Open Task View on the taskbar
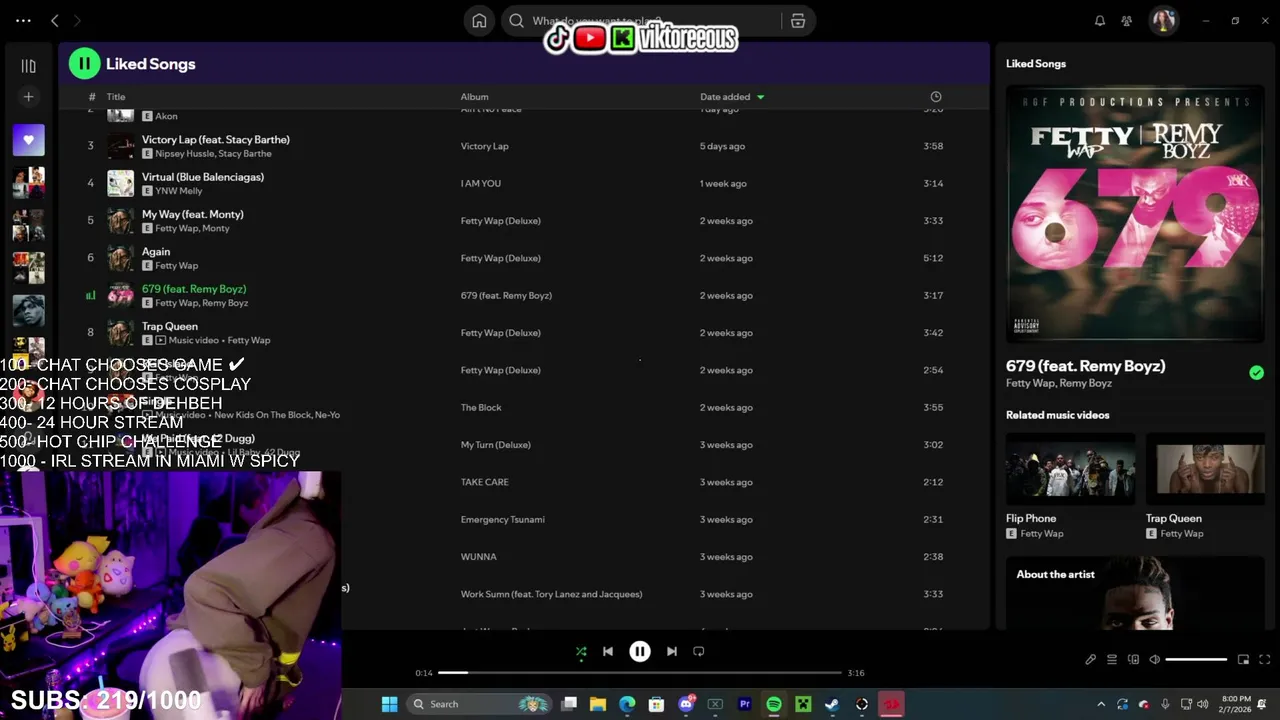Viewport: 1280px width, 720px height. click(x=569, y=704)
